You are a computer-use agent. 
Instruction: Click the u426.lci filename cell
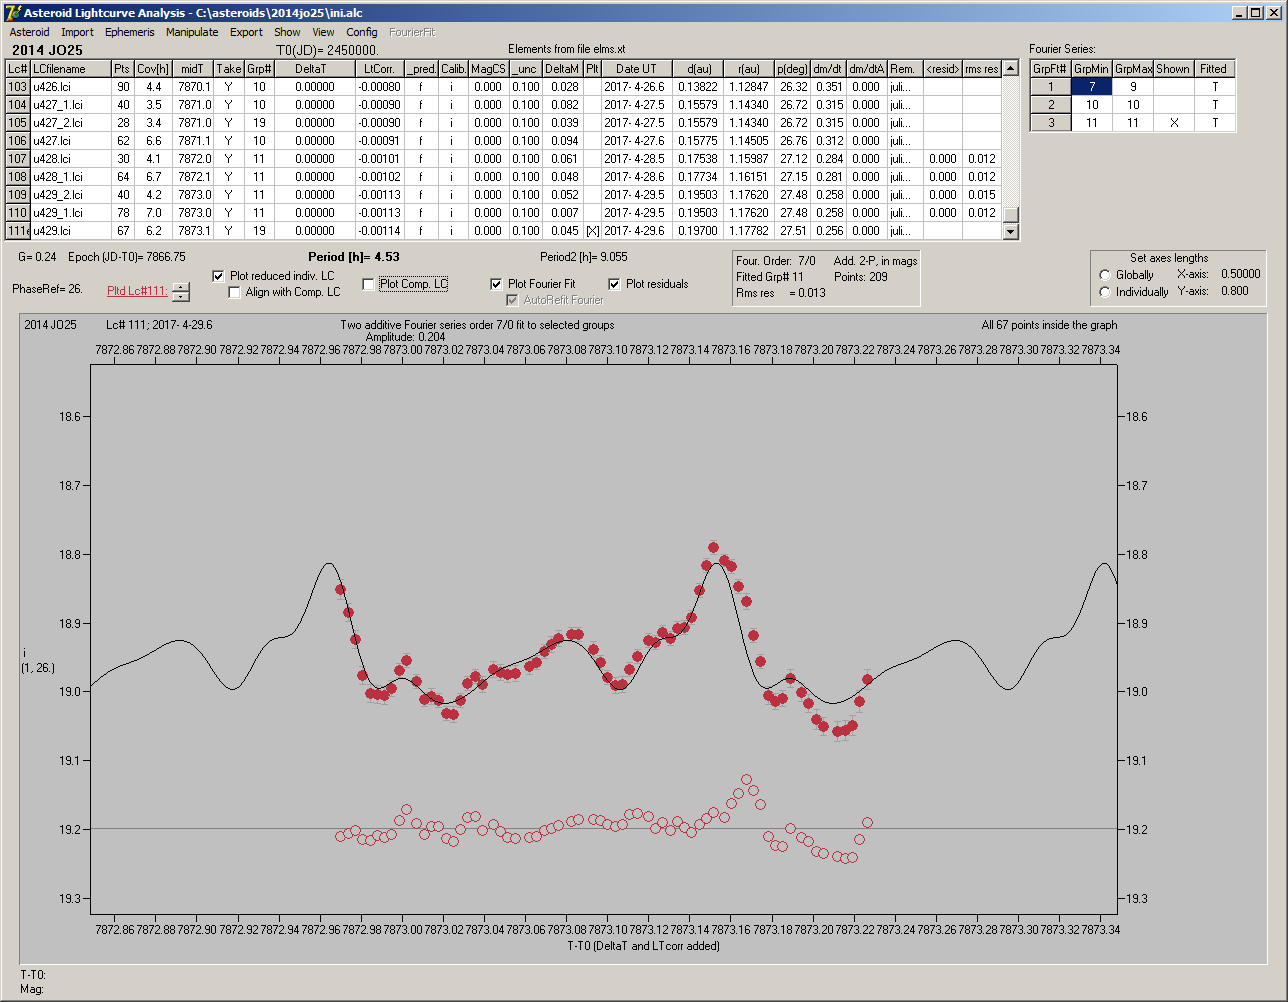70,87
